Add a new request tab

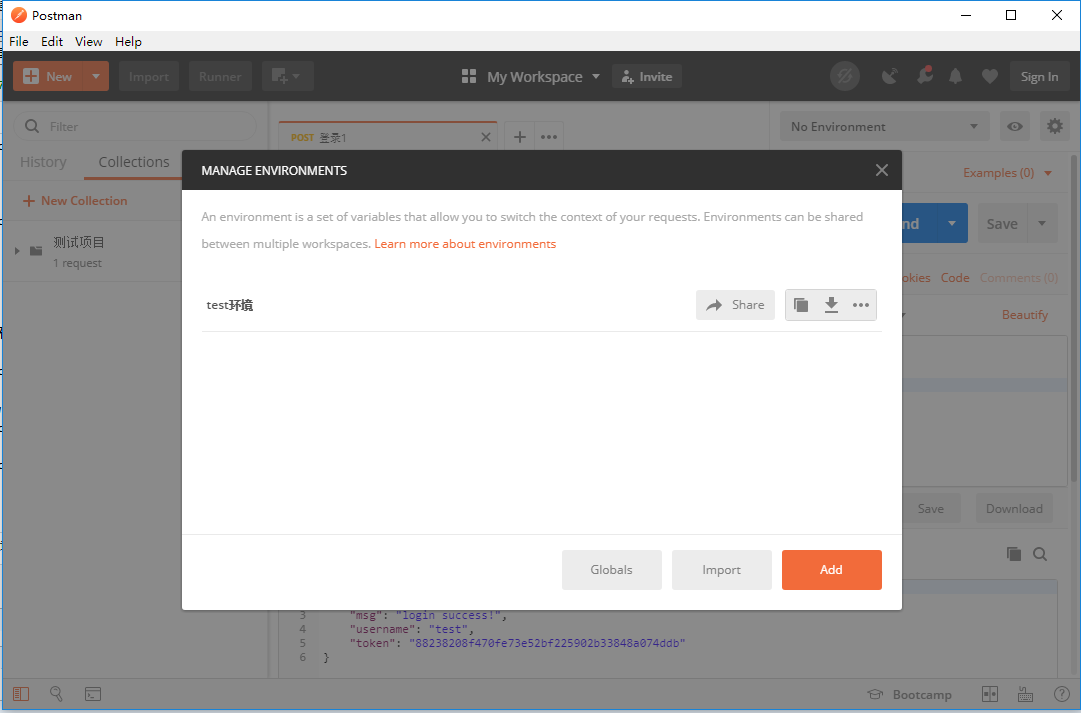coord(520,137)
